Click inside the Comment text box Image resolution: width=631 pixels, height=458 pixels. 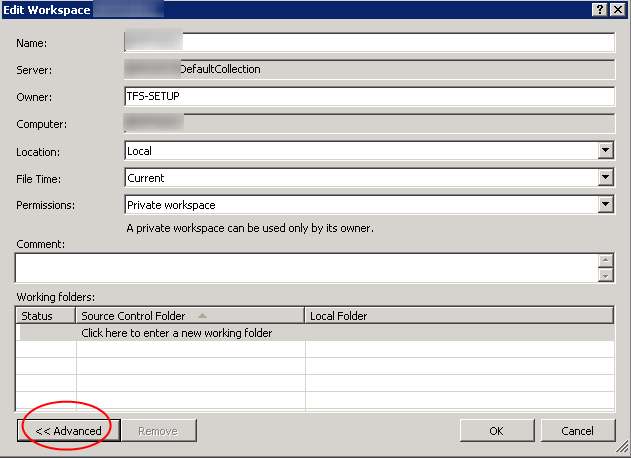[305, 268]
